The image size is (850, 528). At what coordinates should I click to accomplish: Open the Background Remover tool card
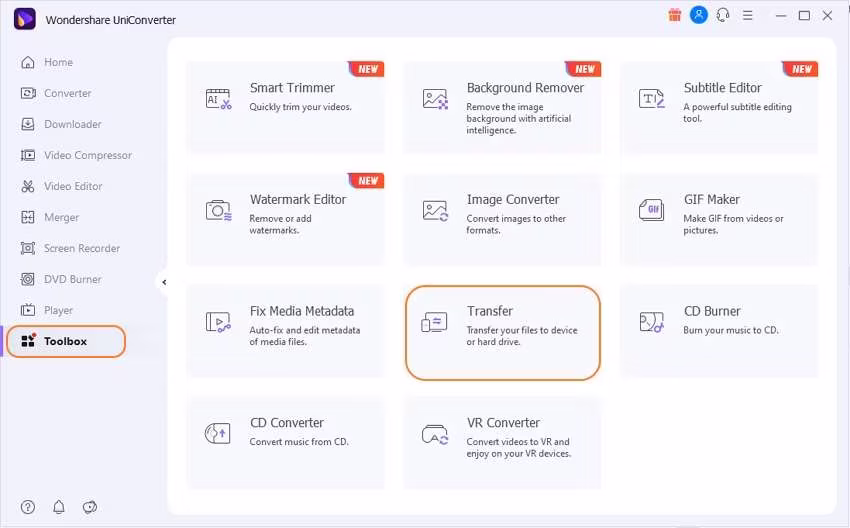502,108
